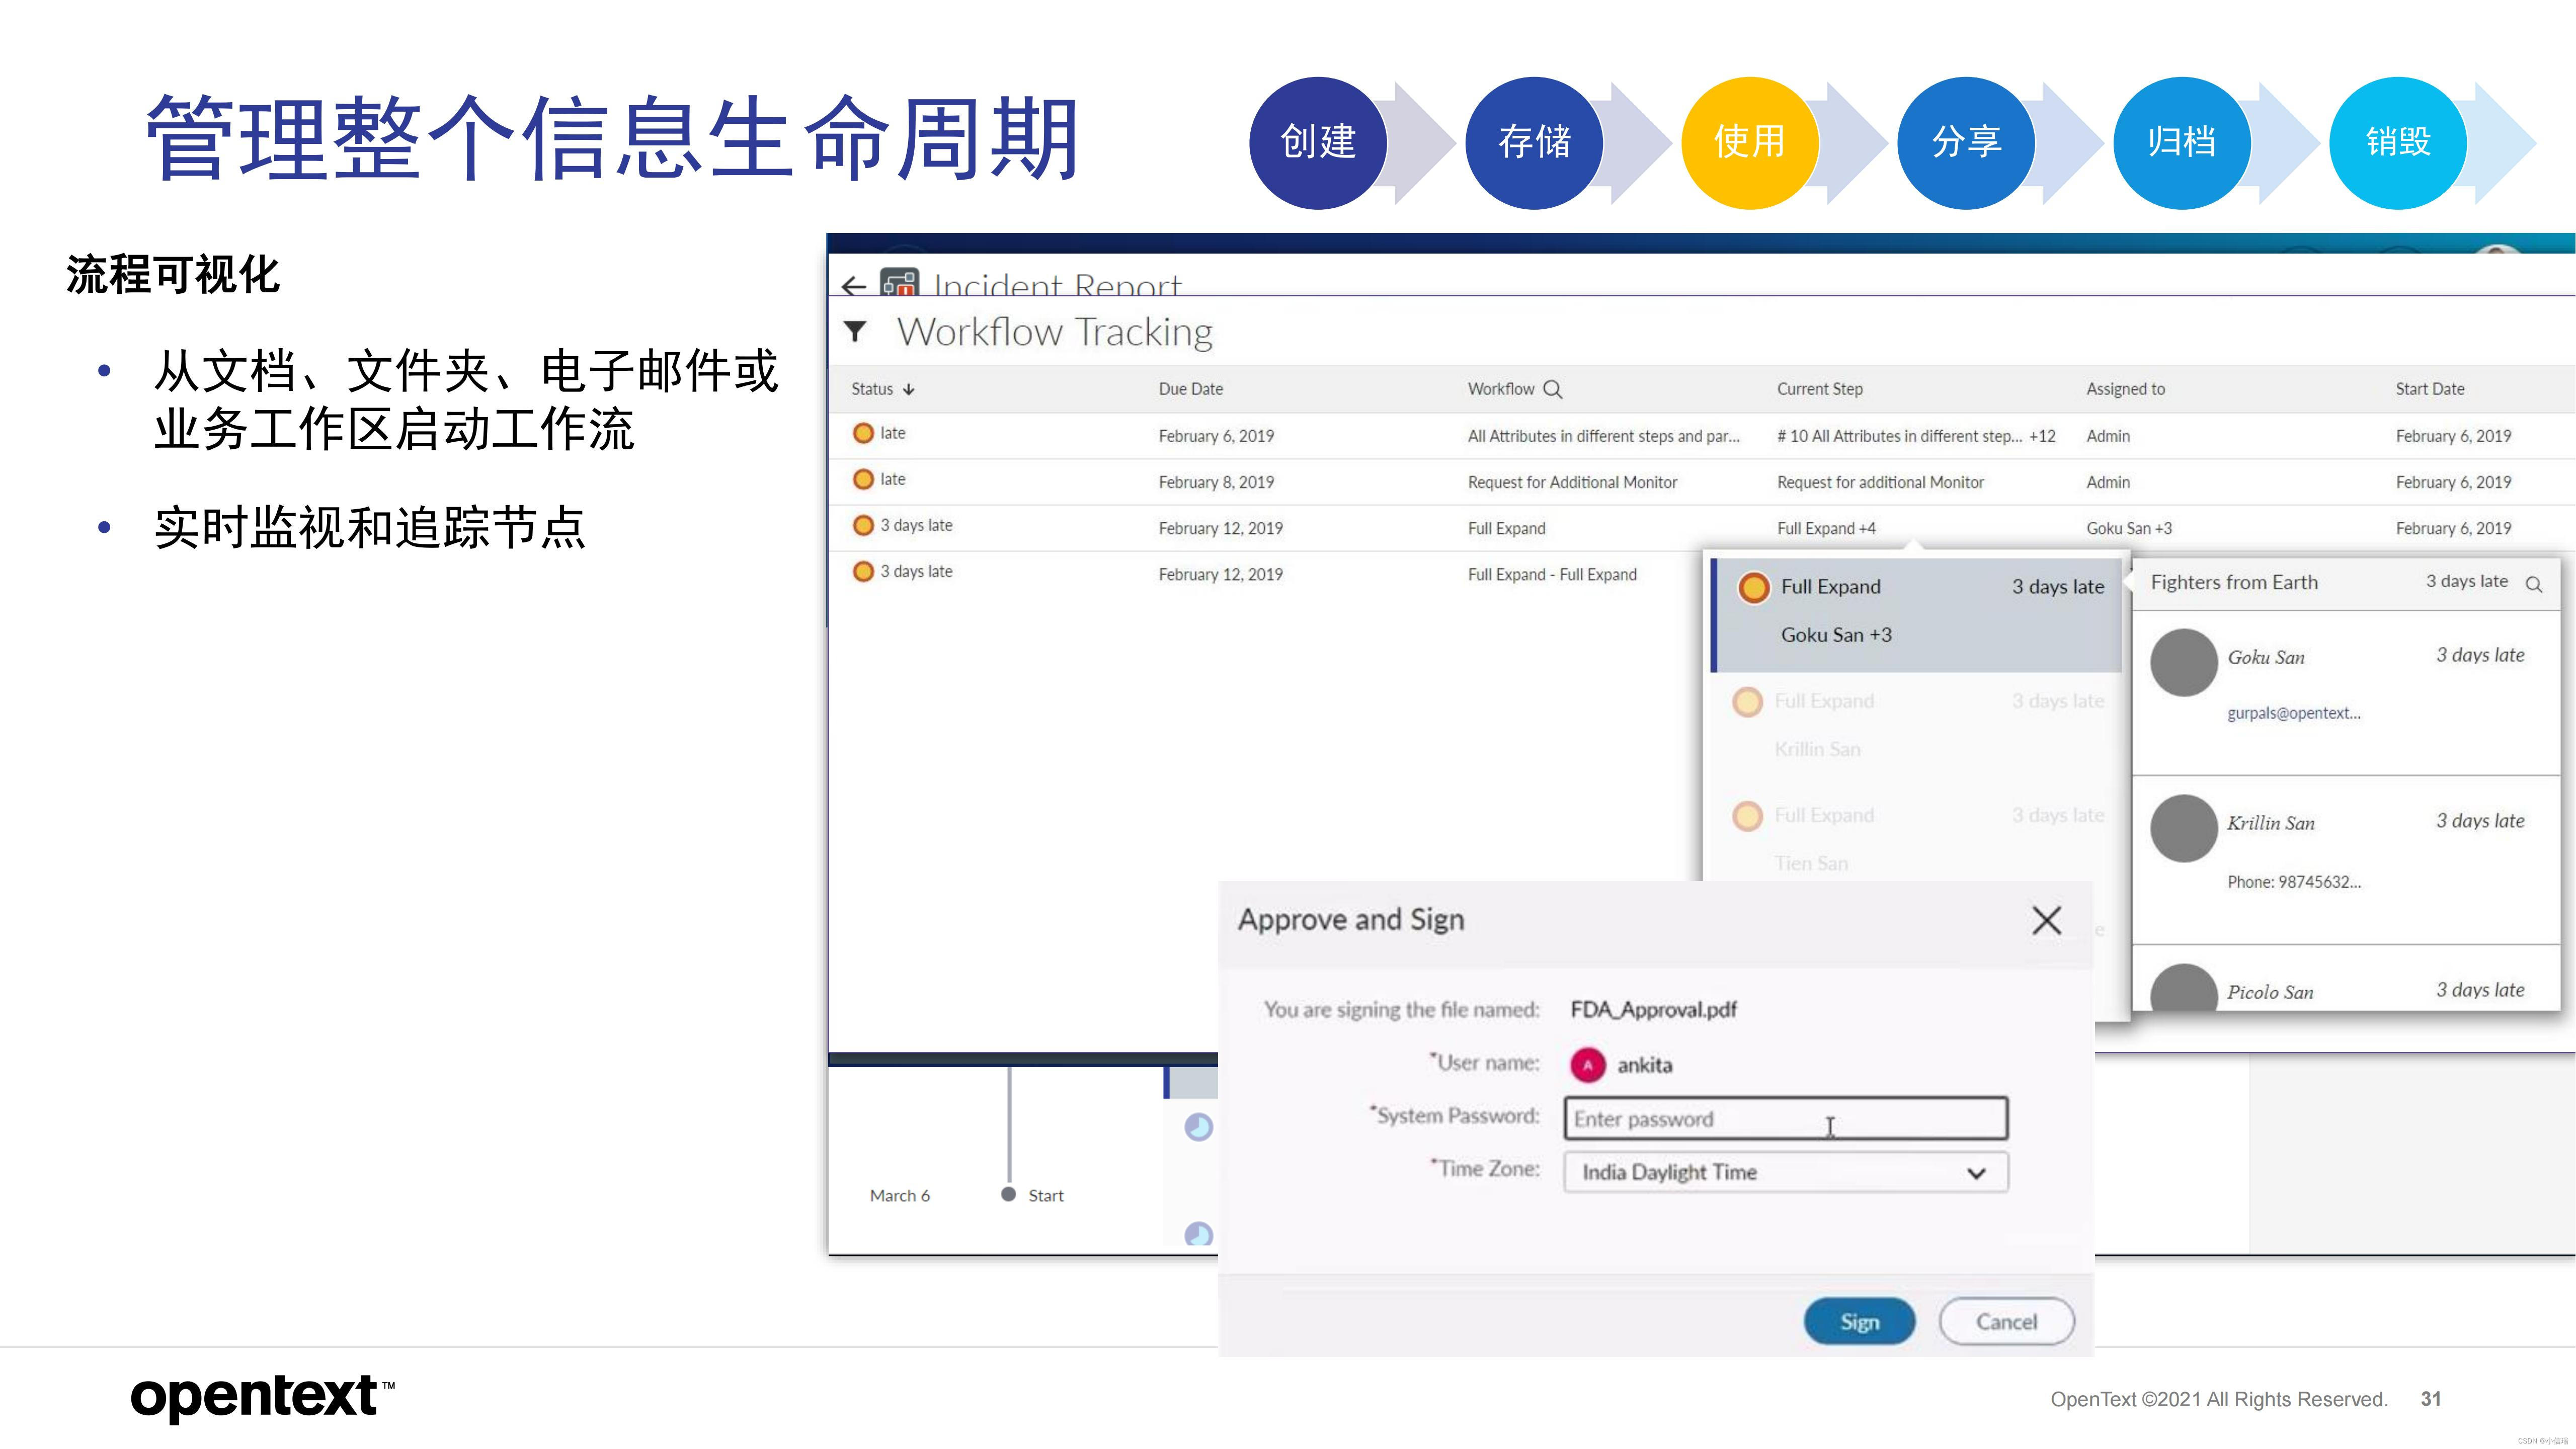2576x1449 pixels.
Task: Click Goku San's avatar picture
Action: tap(2184, 662)
